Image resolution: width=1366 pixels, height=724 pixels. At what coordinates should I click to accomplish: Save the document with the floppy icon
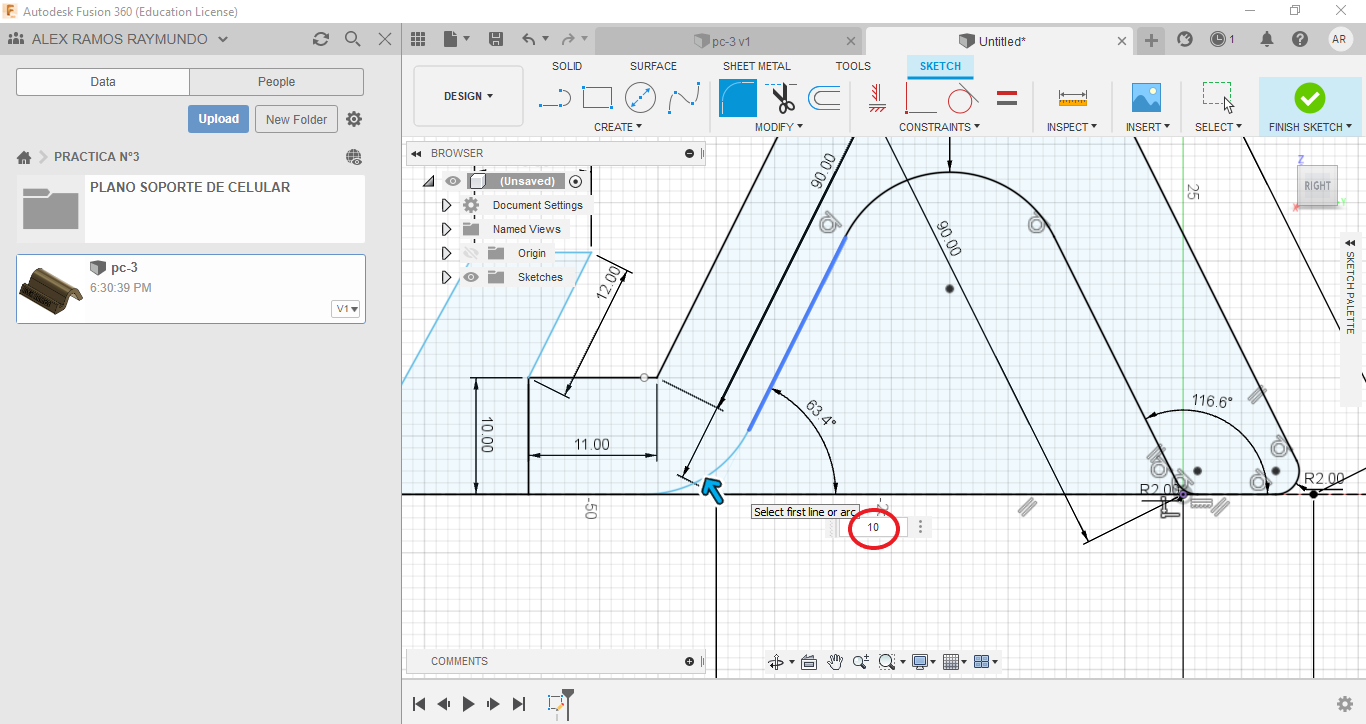coord(496,39)
